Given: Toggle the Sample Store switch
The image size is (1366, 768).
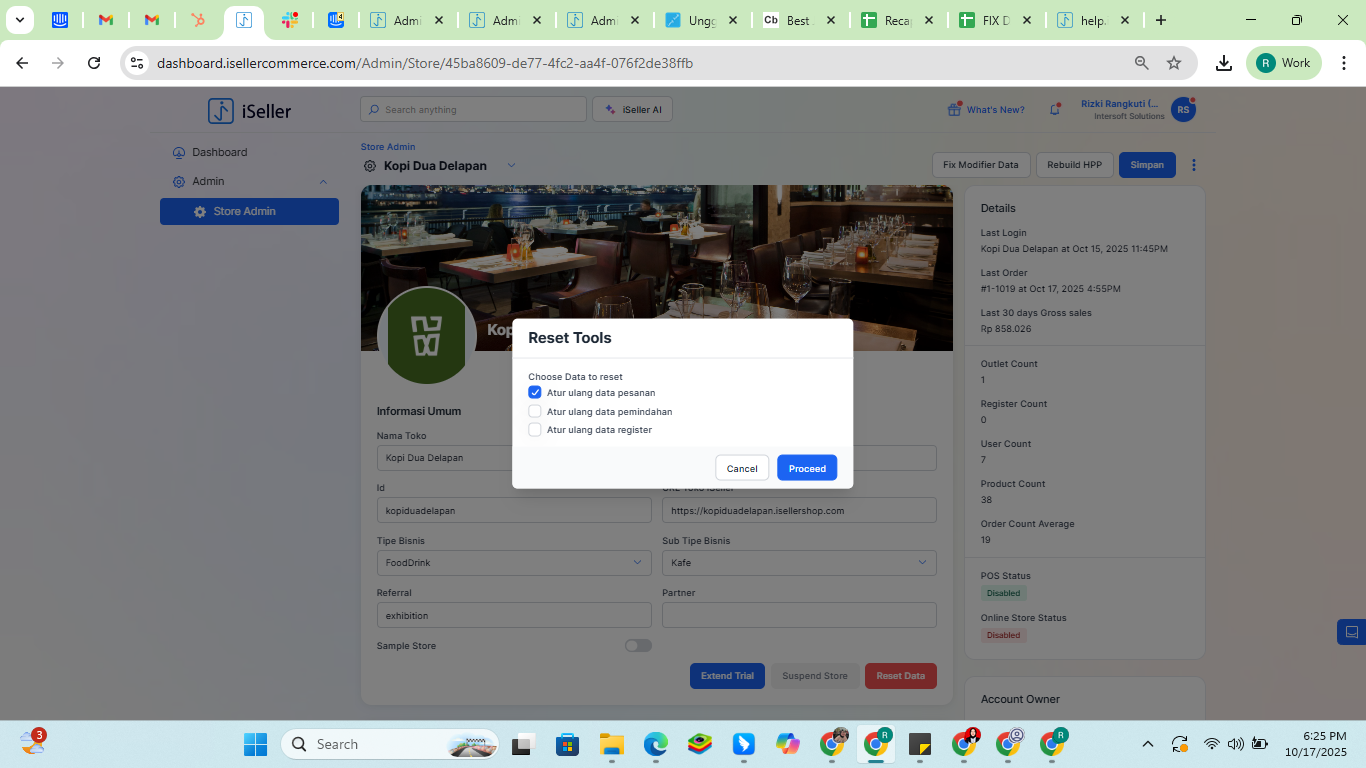Looking at the screenshot, I should click(x=638, y=646).
